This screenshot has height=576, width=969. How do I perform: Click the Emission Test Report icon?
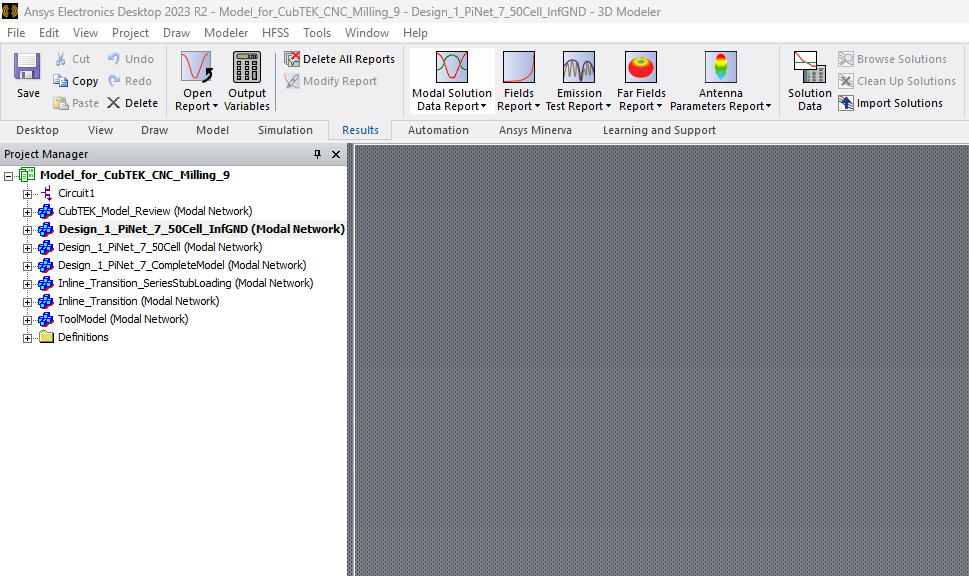coord(578,67)
